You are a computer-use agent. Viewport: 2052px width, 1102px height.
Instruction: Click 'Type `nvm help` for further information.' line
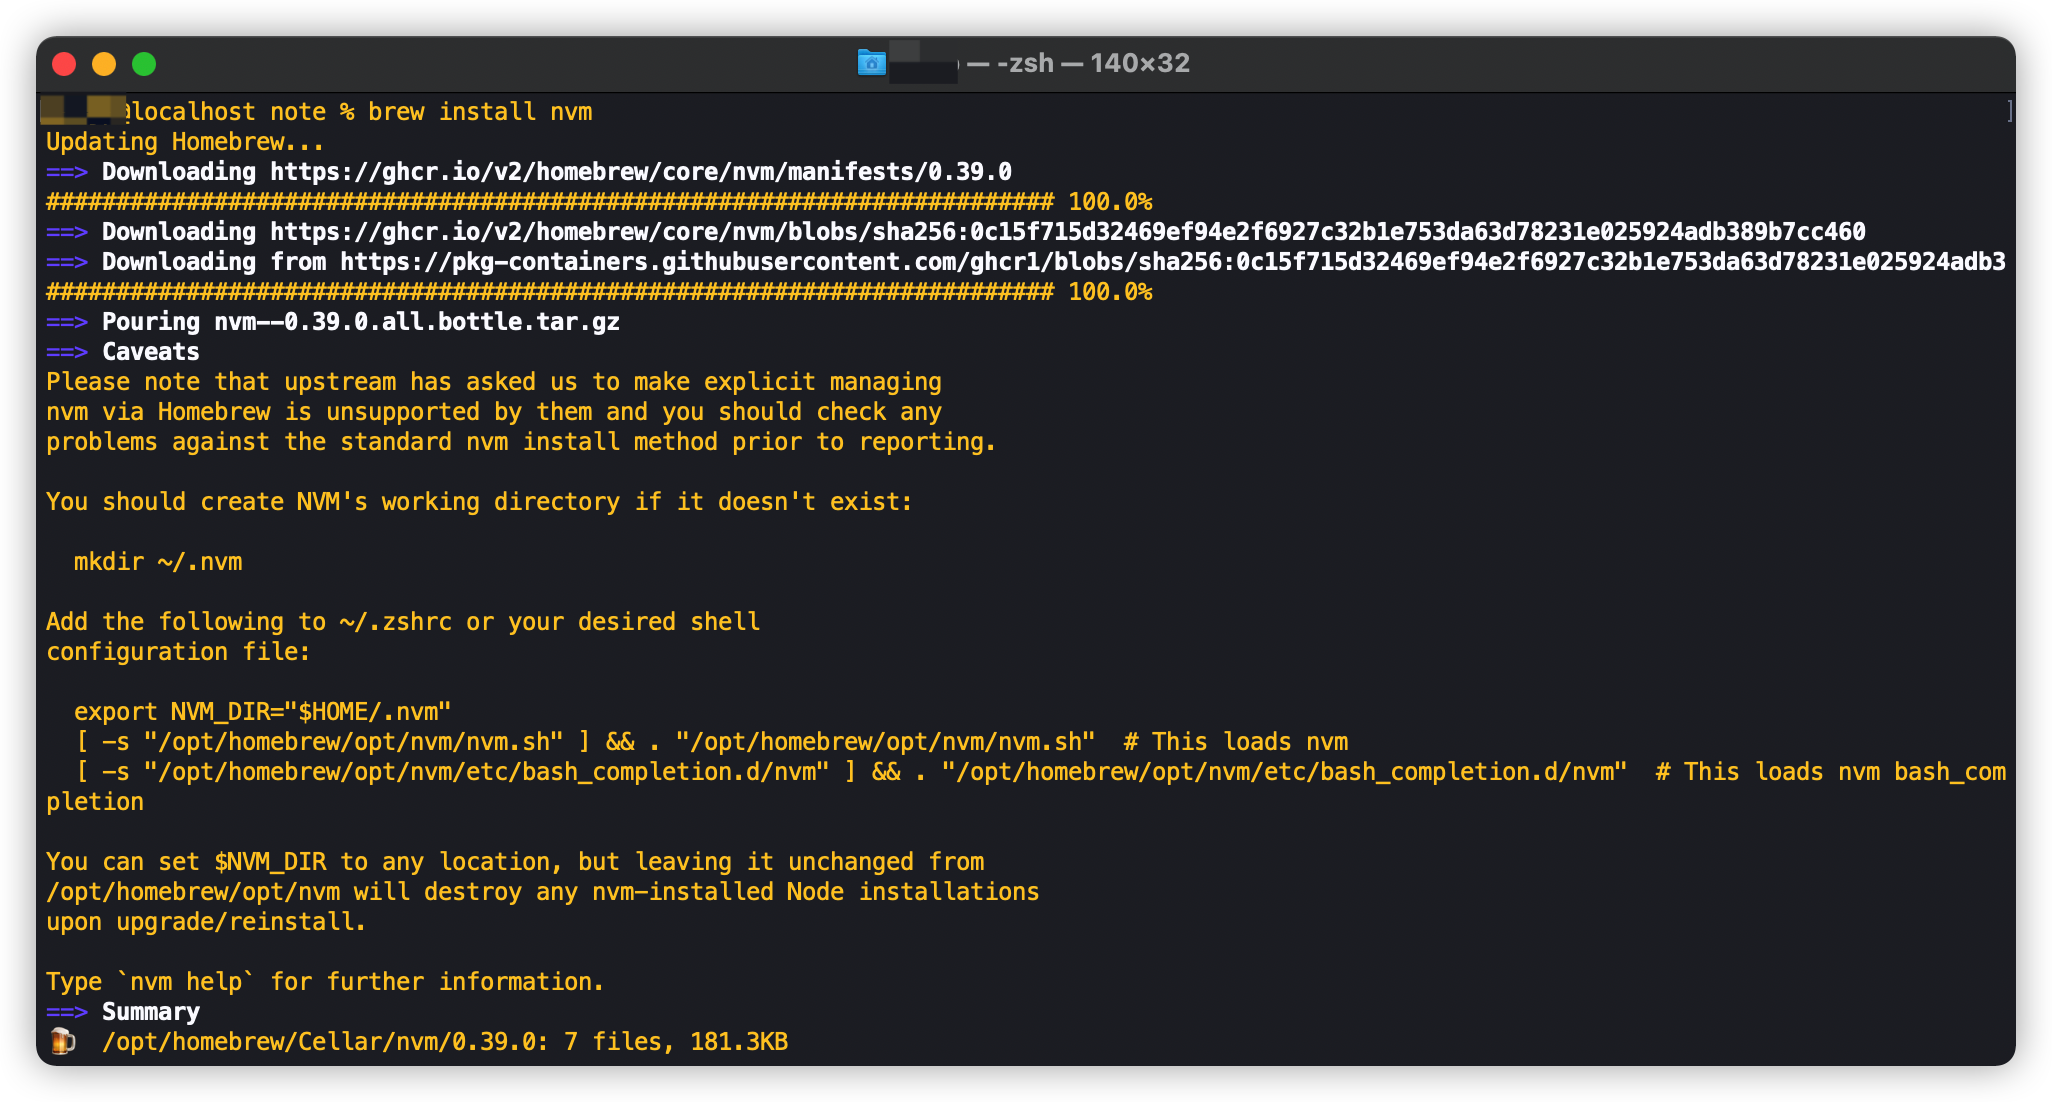[x=325, y=982]
